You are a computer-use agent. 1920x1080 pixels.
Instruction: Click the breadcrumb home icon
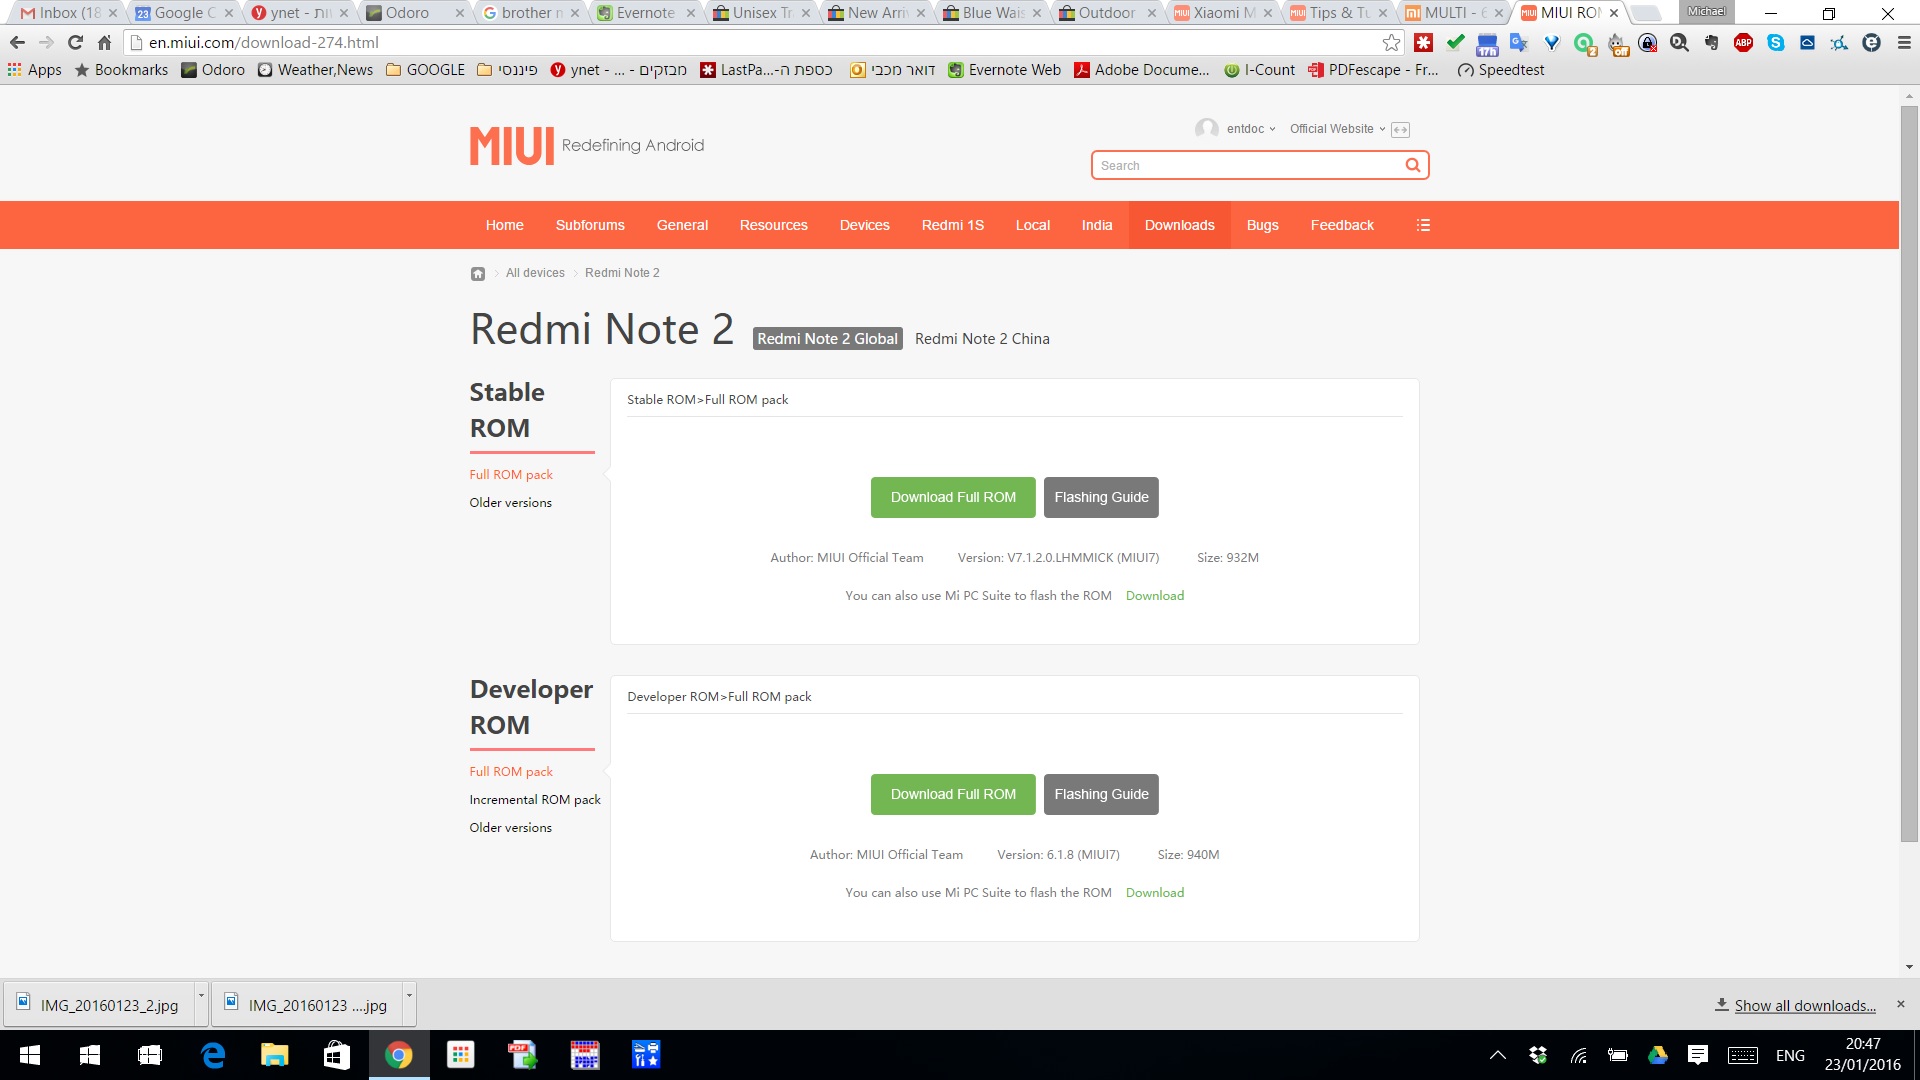tap(478, 273)
